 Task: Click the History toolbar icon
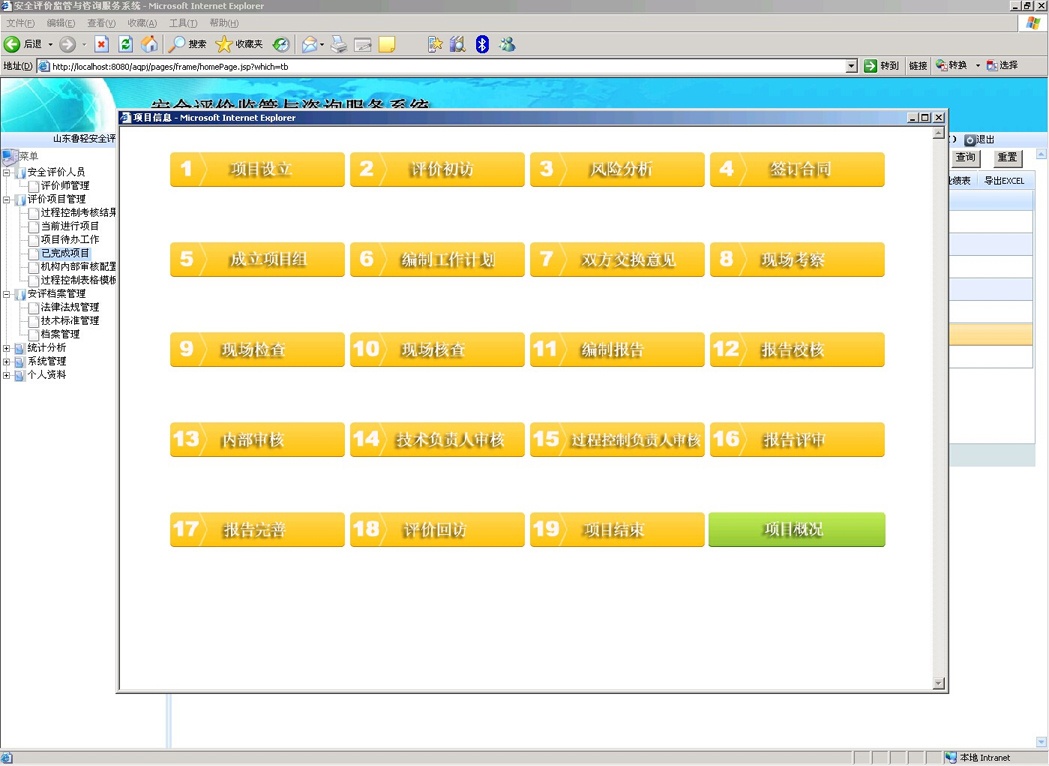pos(281,44)
